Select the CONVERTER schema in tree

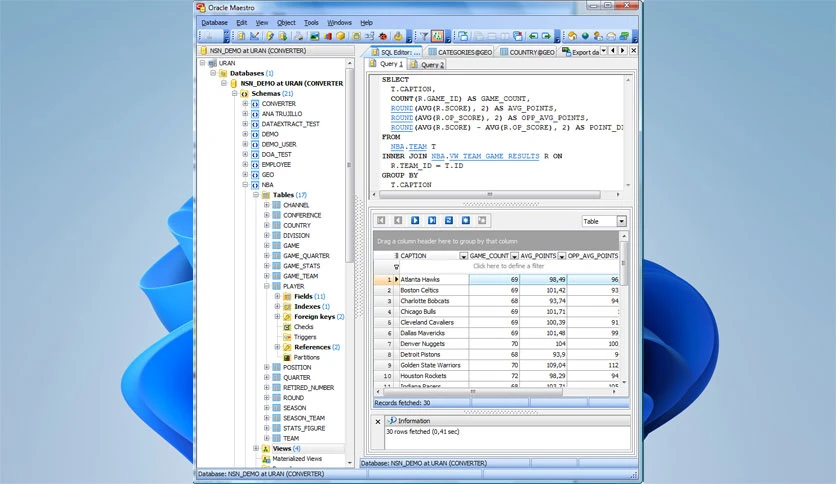click(x=278, y=104)
